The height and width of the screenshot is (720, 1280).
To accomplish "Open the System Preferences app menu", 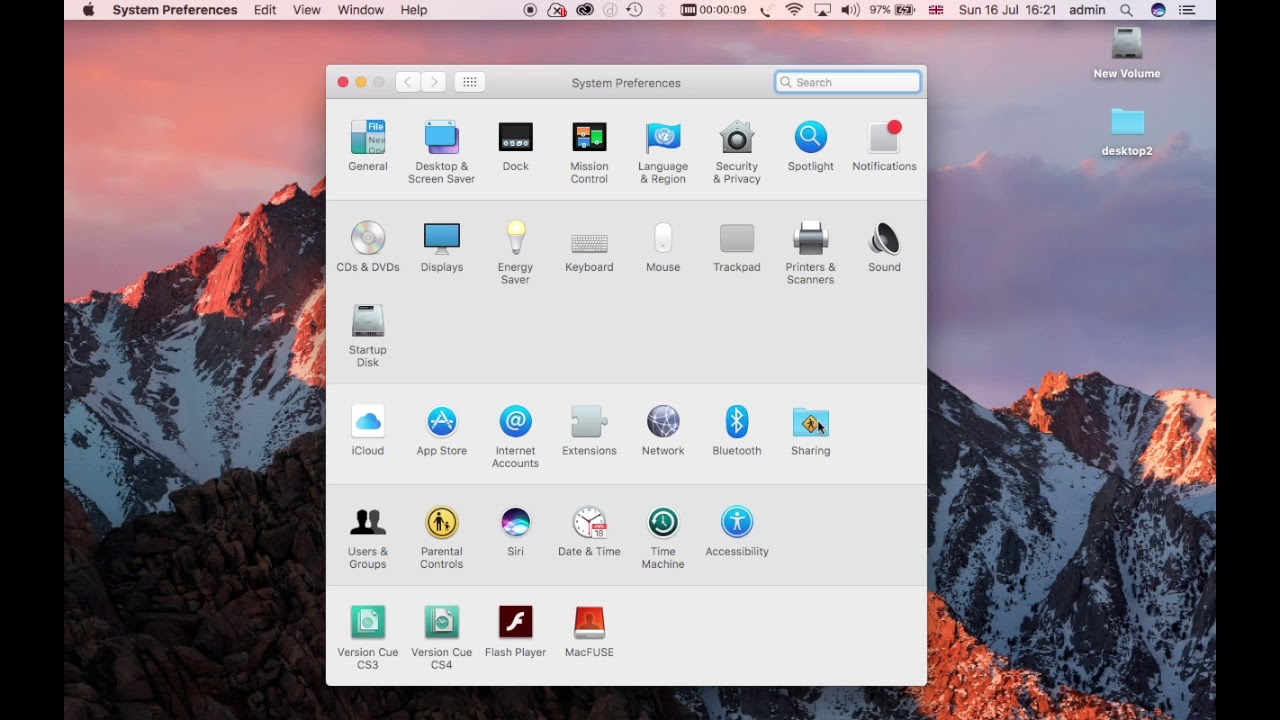I will 175,10.
